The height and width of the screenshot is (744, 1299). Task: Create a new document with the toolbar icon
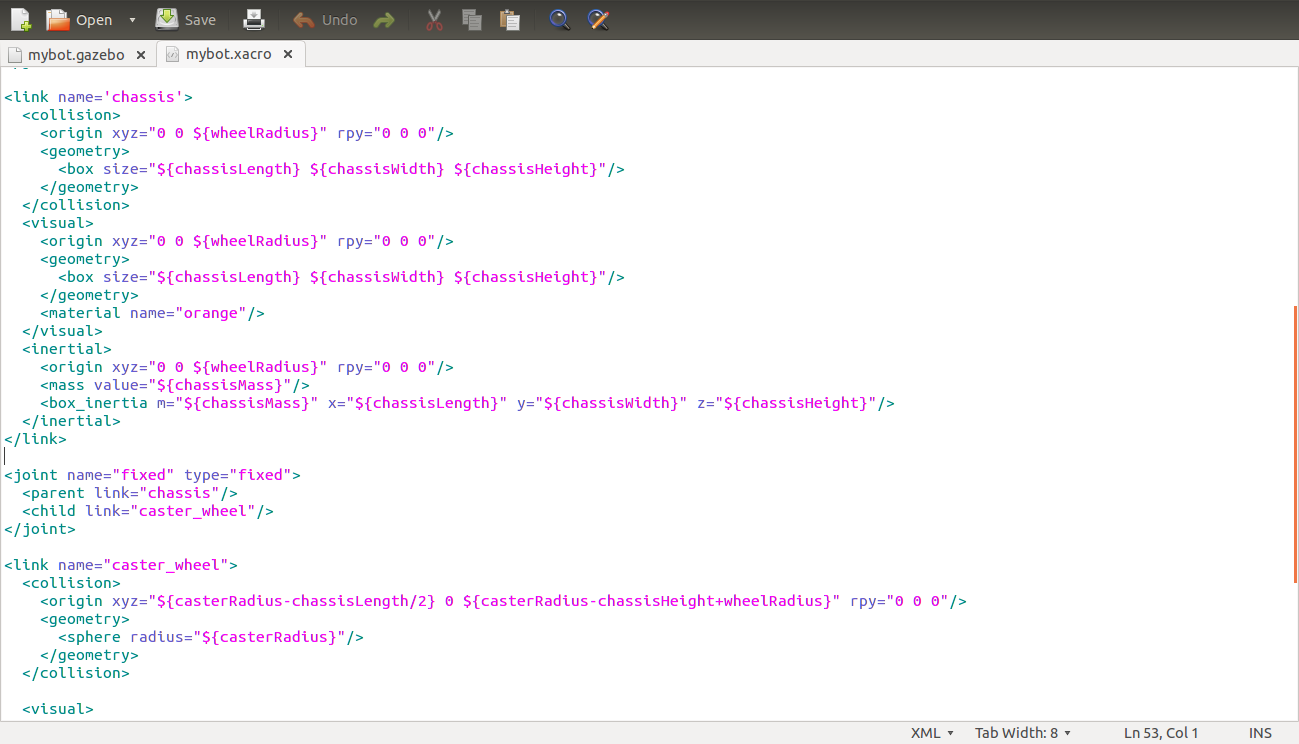(20, 19)
